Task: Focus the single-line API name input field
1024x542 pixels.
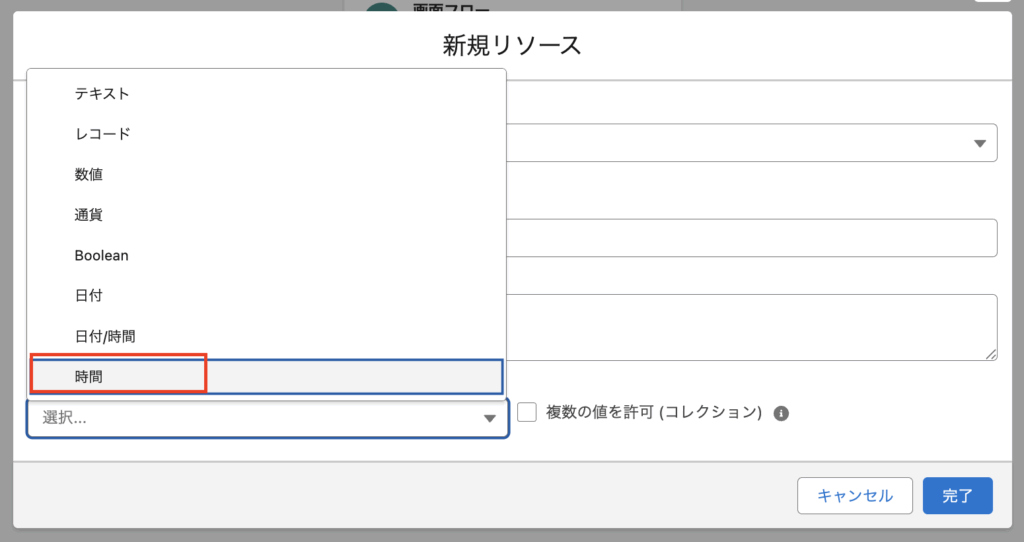Action: 750,238
